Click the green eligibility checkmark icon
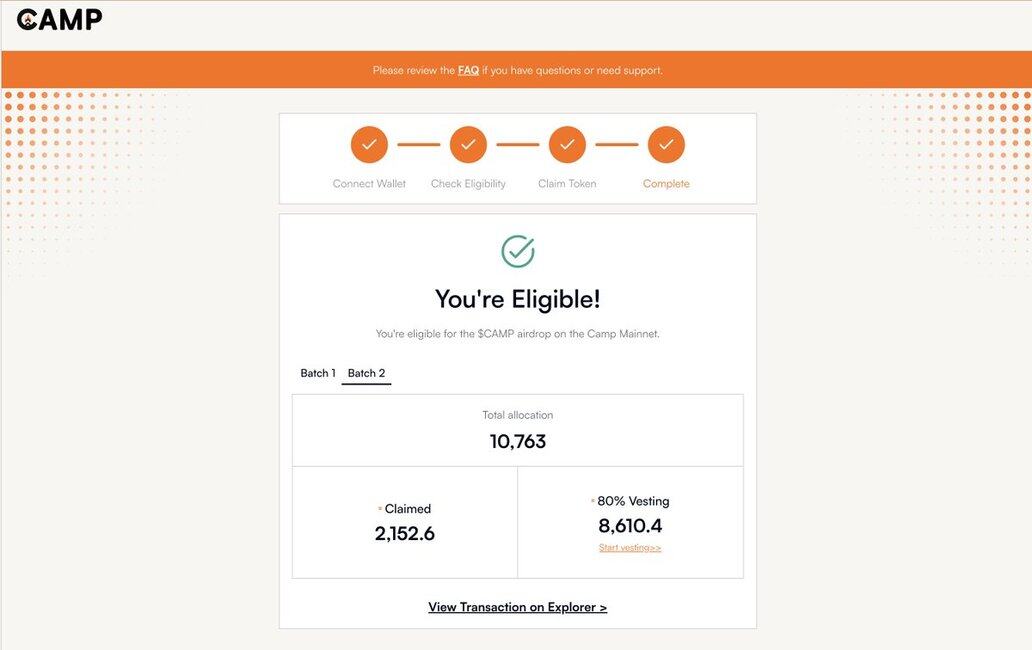This screenshot has height=650, width=1032. point(518,251)
